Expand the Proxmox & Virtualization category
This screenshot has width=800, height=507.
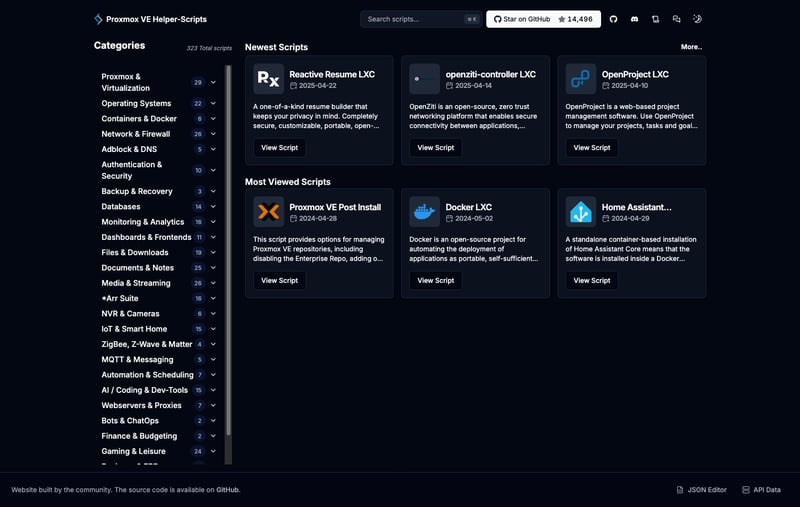coord(213,82)
